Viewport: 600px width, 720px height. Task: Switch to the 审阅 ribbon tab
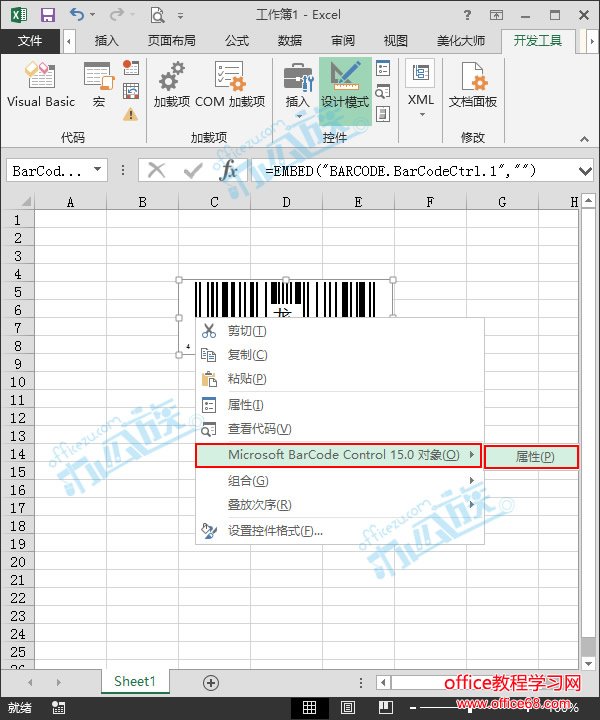click(343, 41)
